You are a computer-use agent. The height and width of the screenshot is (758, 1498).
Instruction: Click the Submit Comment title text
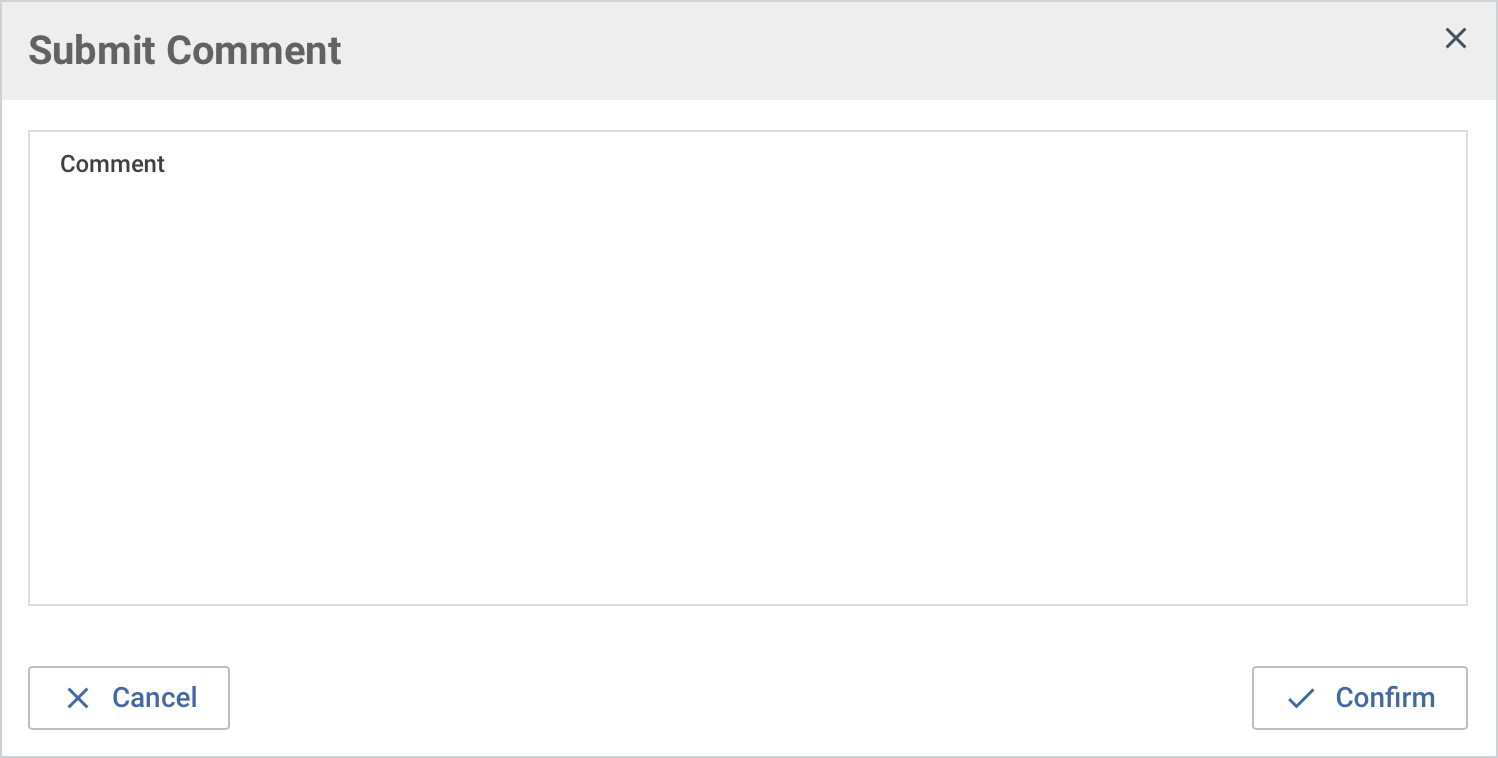184,50
